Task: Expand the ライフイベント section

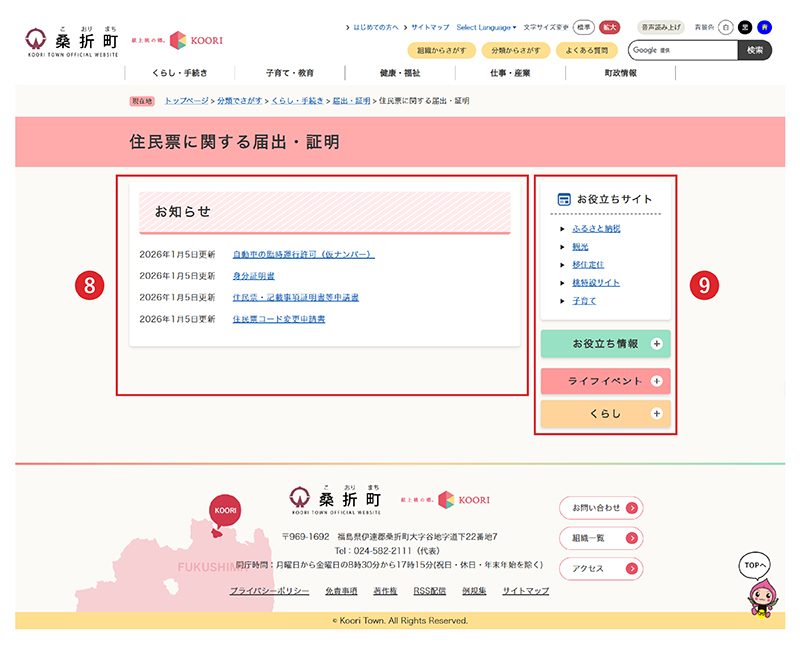Action: (x=605, y=380)
